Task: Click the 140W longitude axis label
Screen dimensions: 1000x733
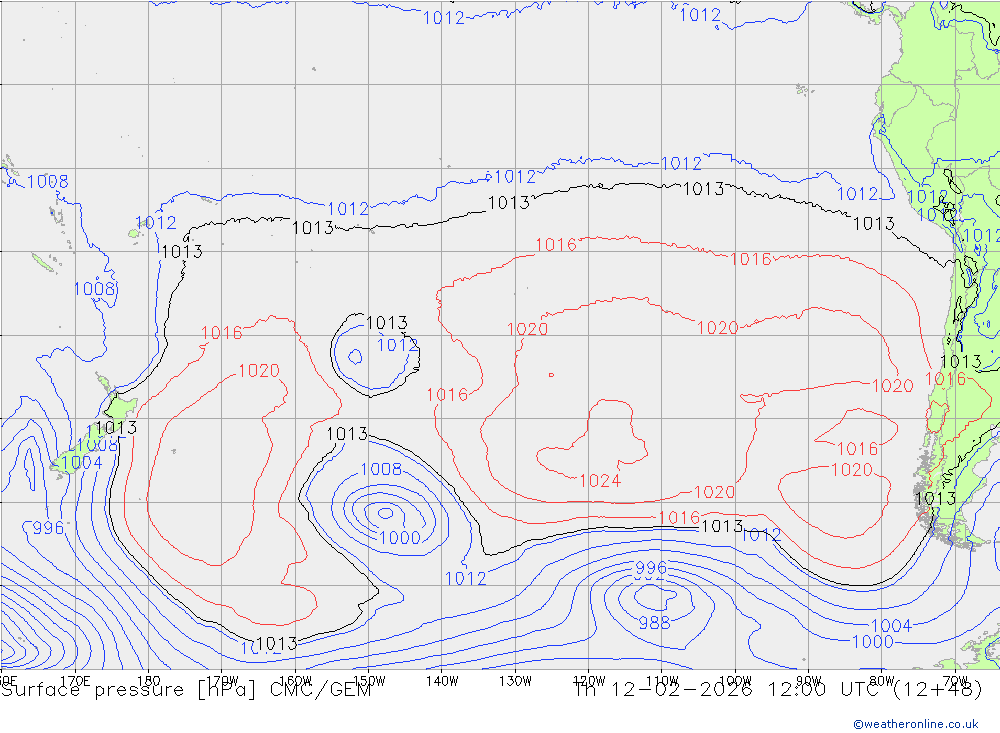Action: (442, 681)
